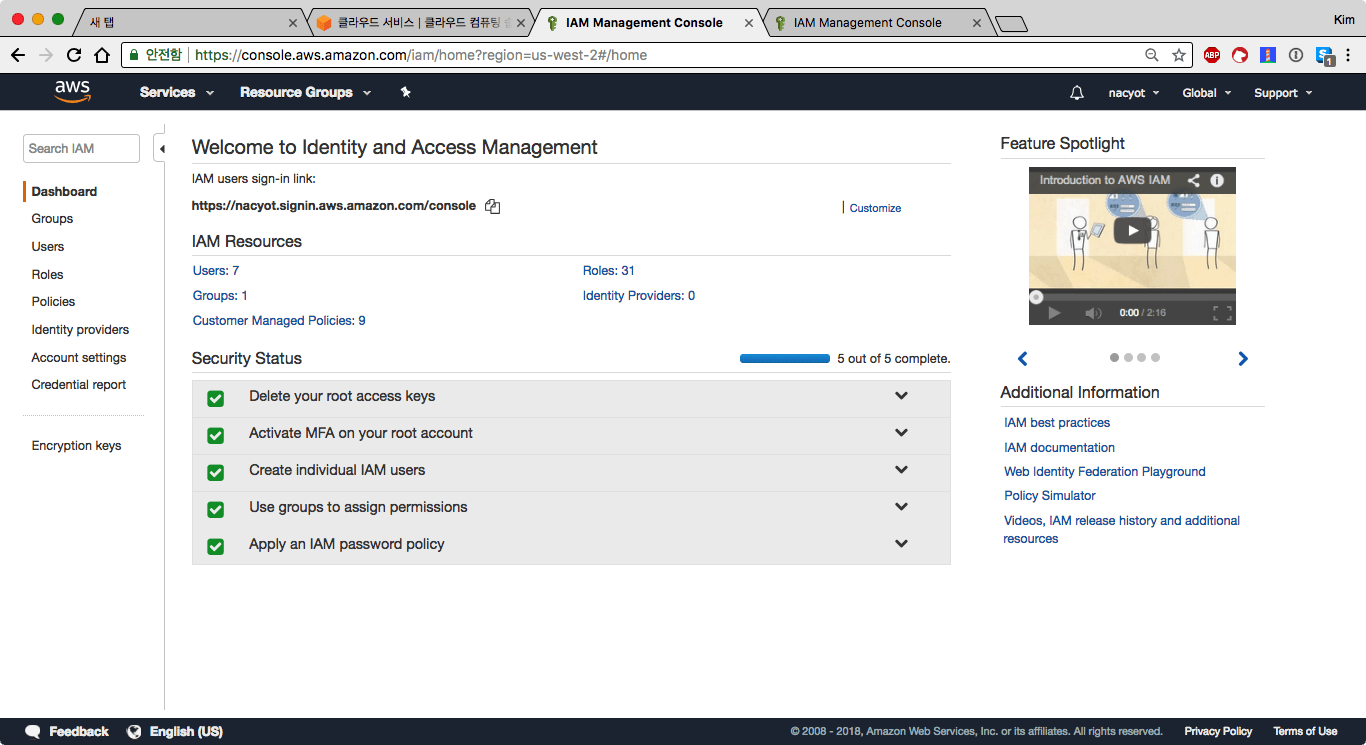Click the browser address bar URL
The width and height of the screenshot is (1366, 745).
421,55
